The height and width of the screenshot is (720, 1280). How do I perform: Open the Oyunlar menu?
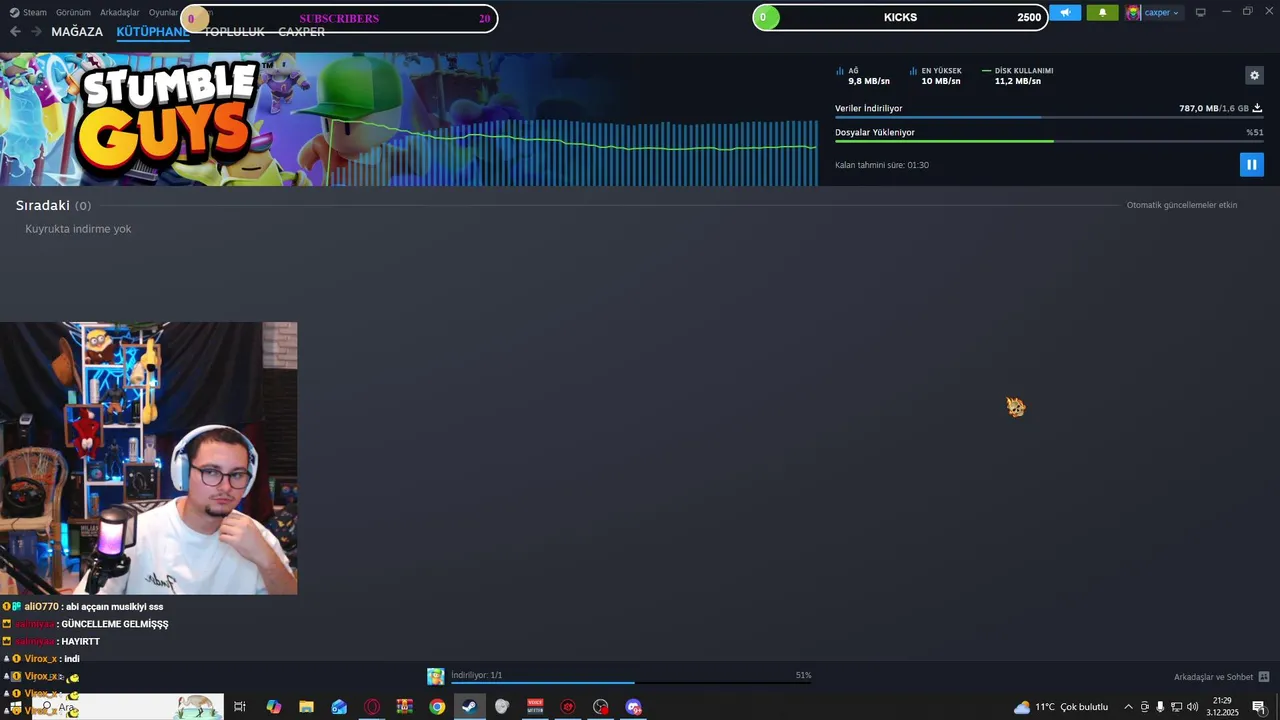163,13
